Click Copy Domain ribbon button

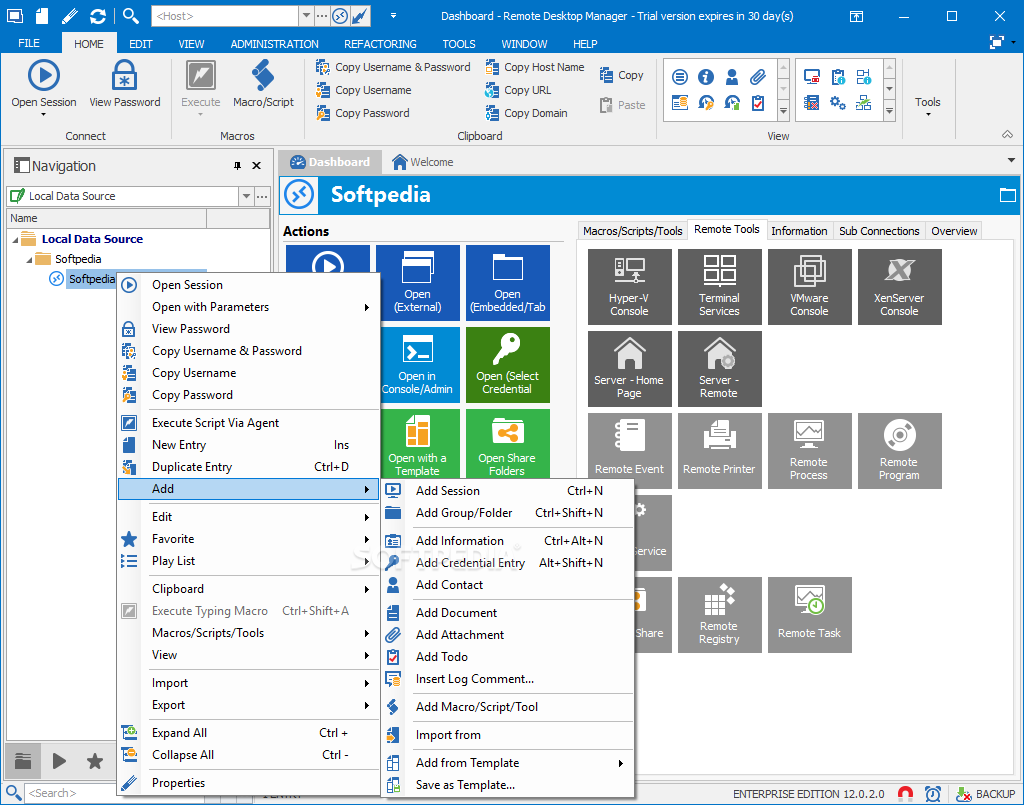pyautogui.click(x=526, y=113)
